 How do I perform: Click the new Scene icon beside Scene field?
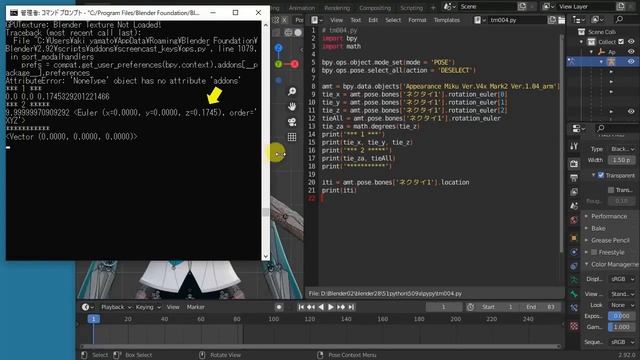click(x=522, y=7)
